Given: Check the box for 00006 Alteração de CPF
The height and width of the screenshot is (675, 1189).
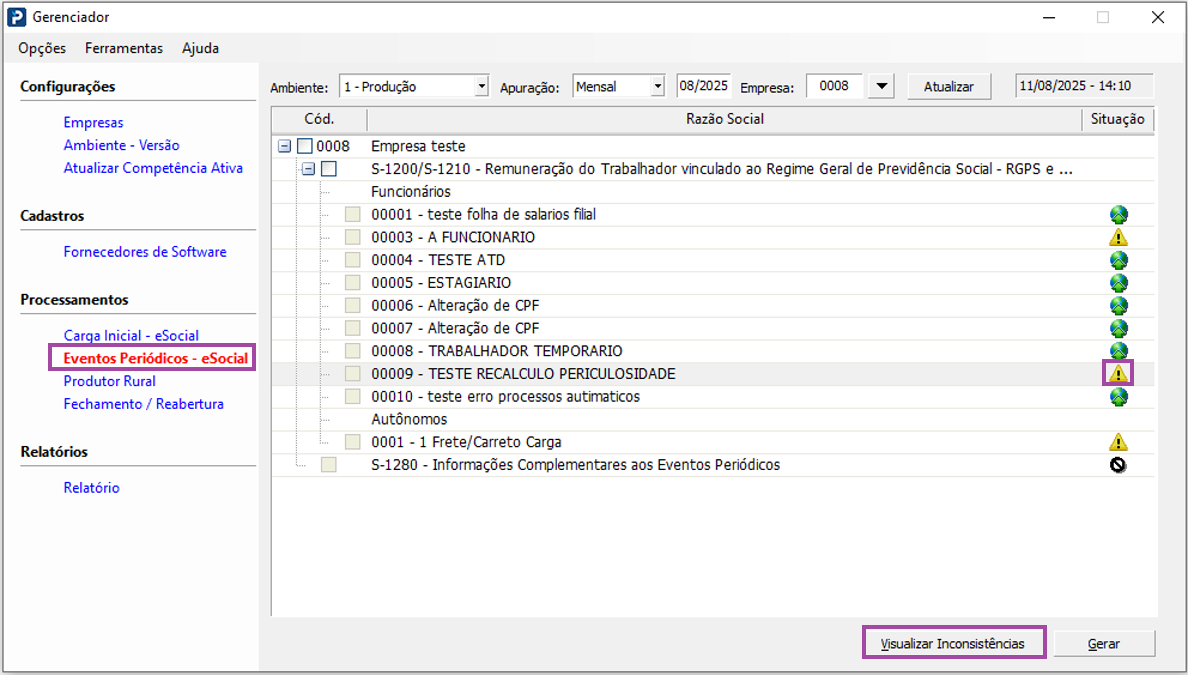Looking at the screenshot, I should (353, 306).
